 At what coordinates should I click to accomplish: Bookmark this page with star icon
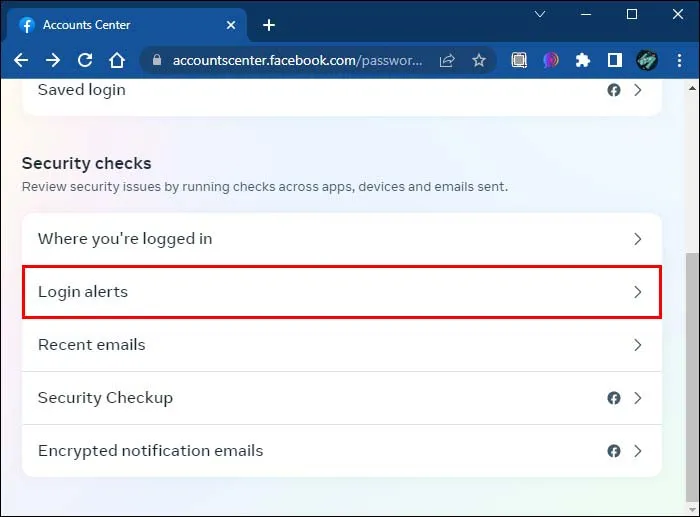pyautogui.click(x=479, y=60)
